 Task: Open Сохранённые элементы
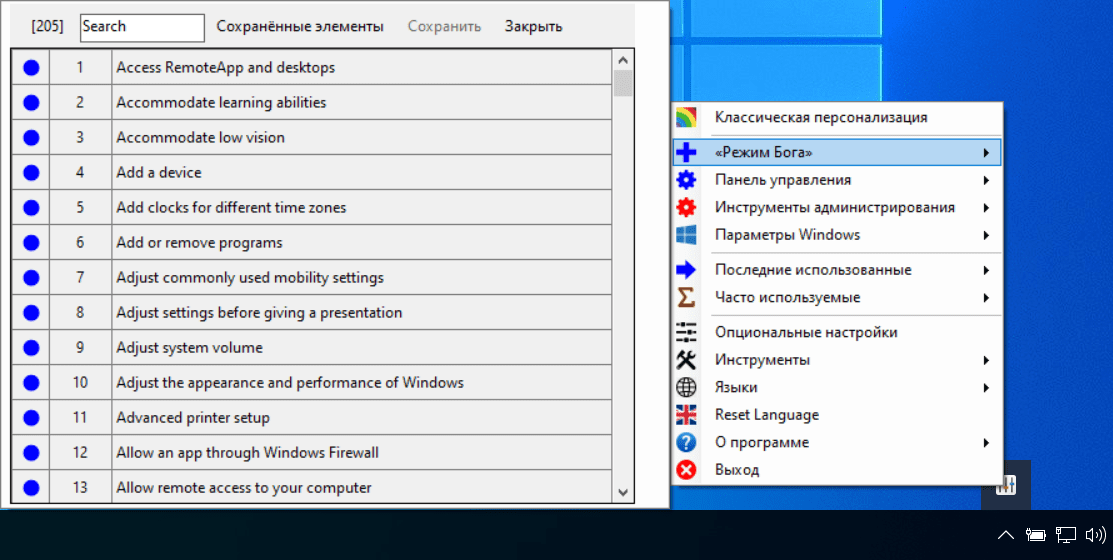[300, 27]
